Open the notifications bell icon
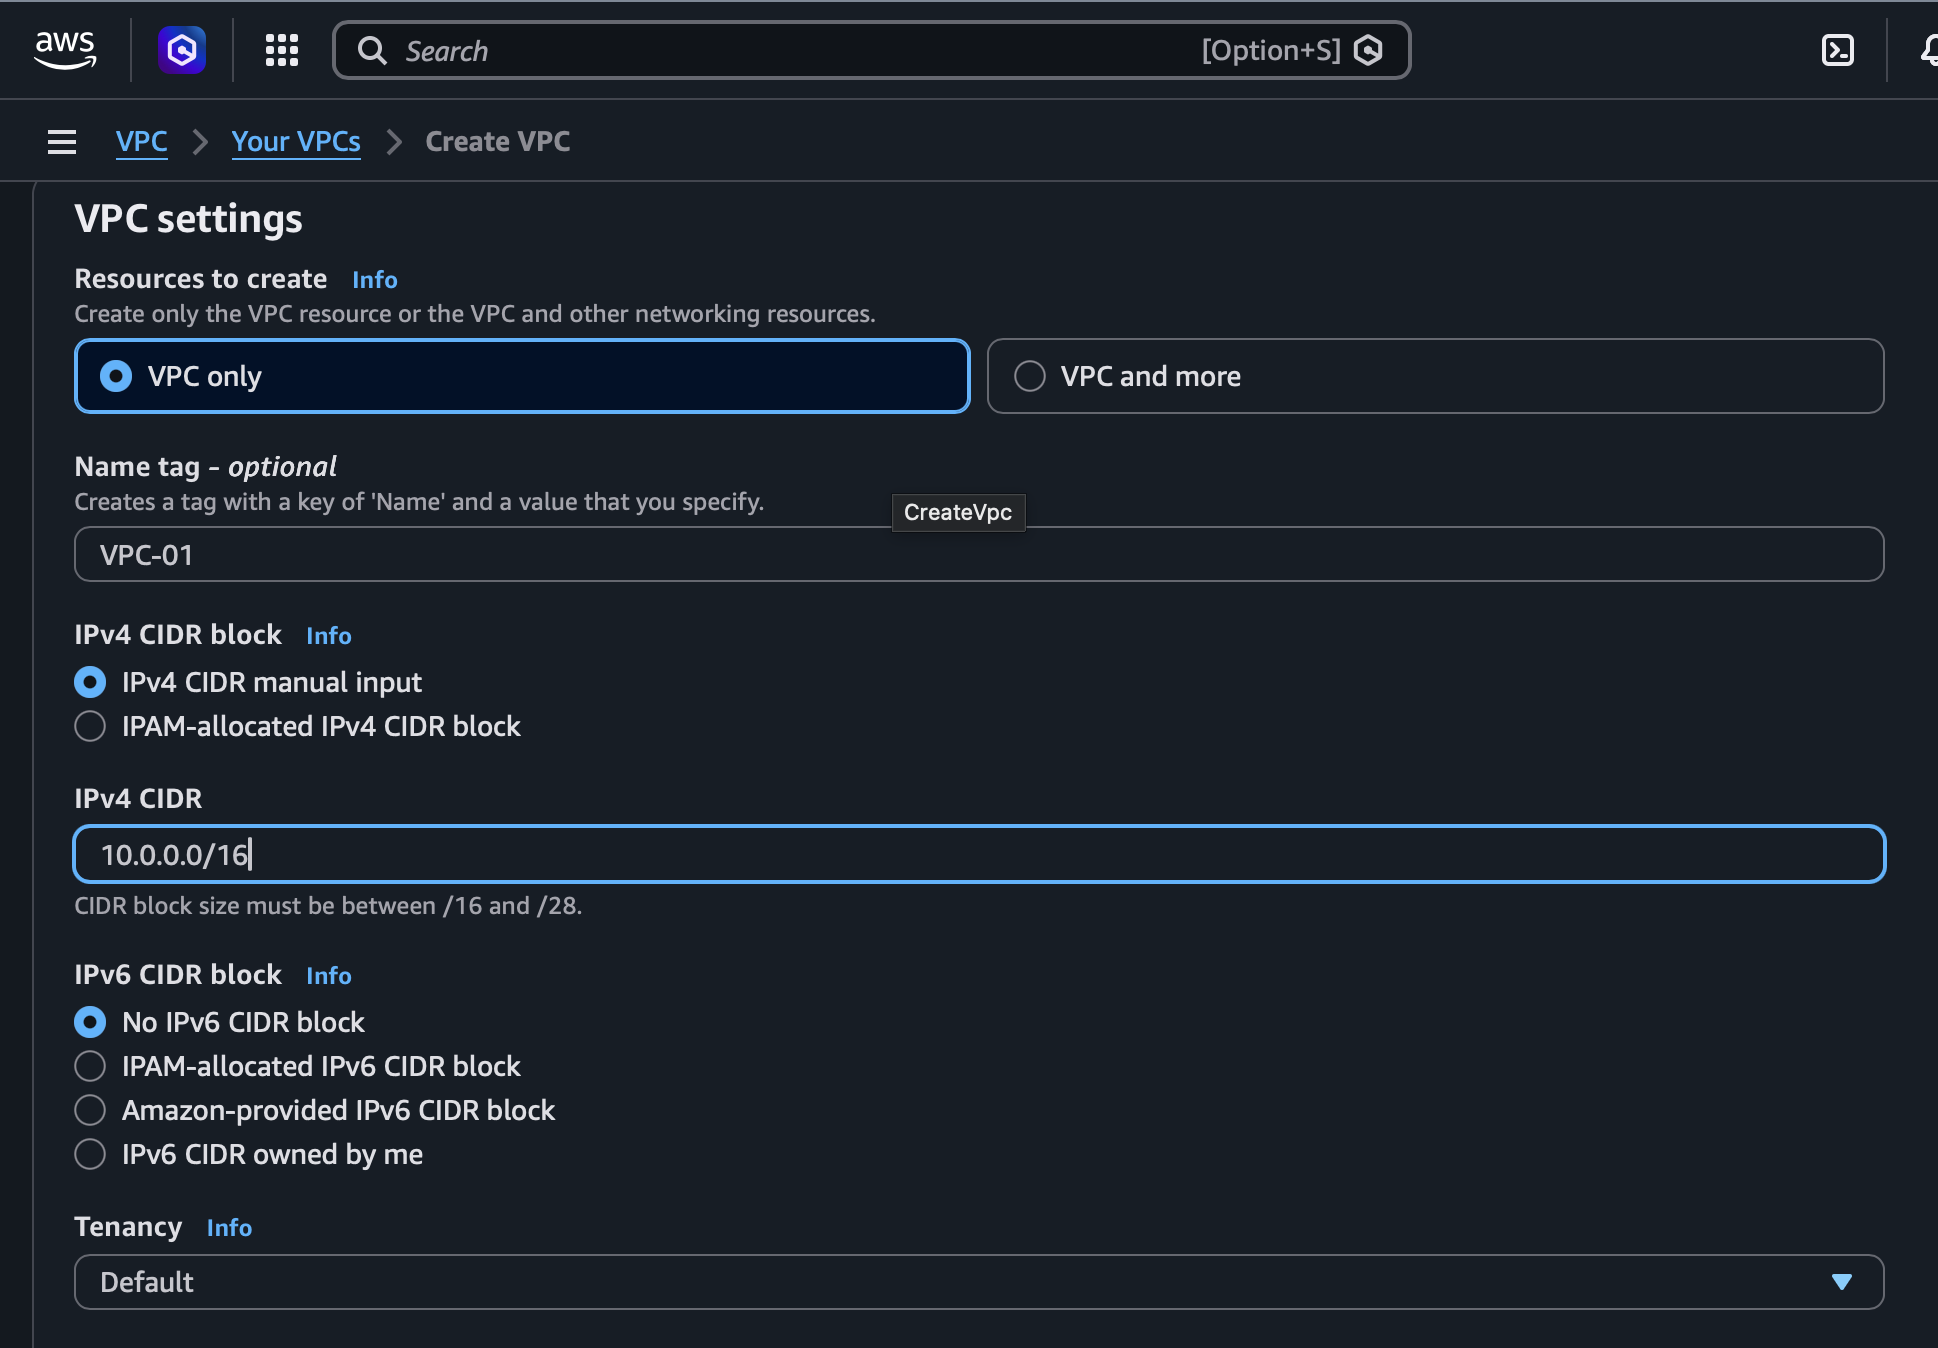This screenshot has height=1348, width=1938. point(1928,50)
